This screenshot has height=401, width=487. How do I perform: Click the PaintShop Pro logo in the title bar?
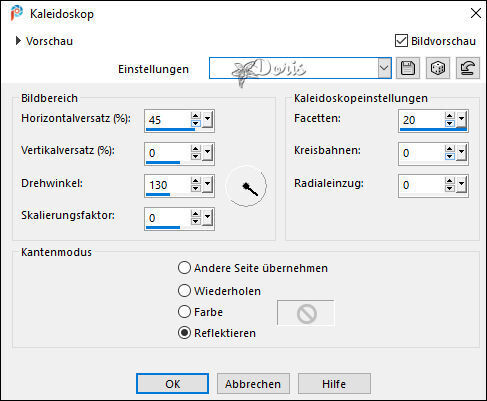point(16,13)
